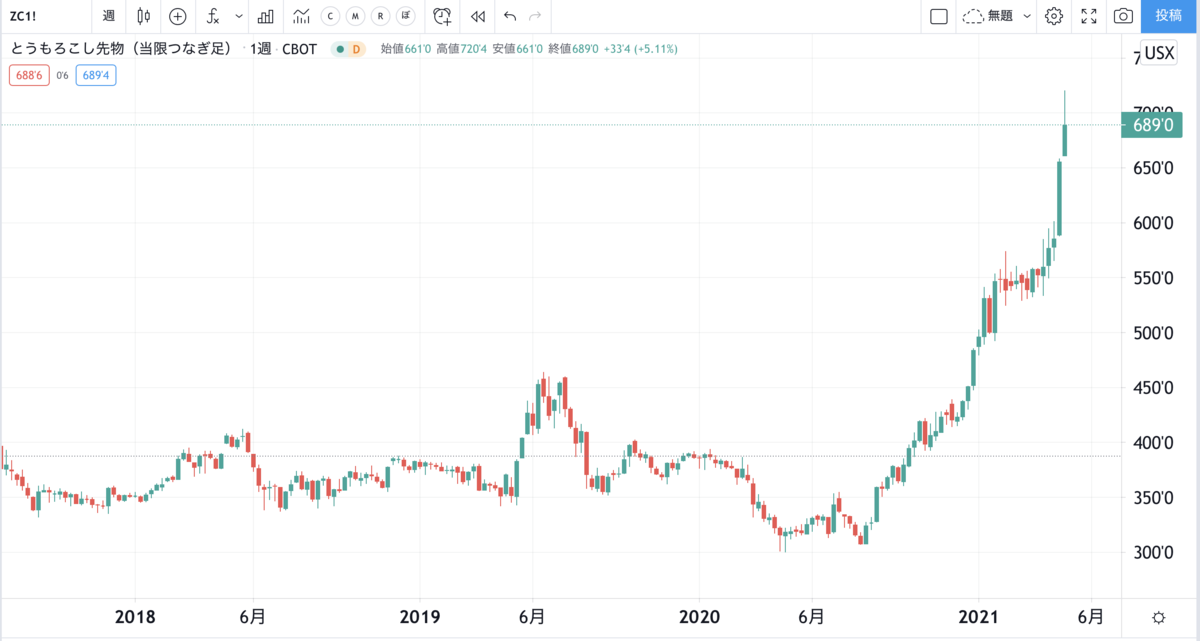Viewport: 1200px width, 641px height.
Task: Enter fullscreen mode with the arrows icon
Action: [1090, 16]
